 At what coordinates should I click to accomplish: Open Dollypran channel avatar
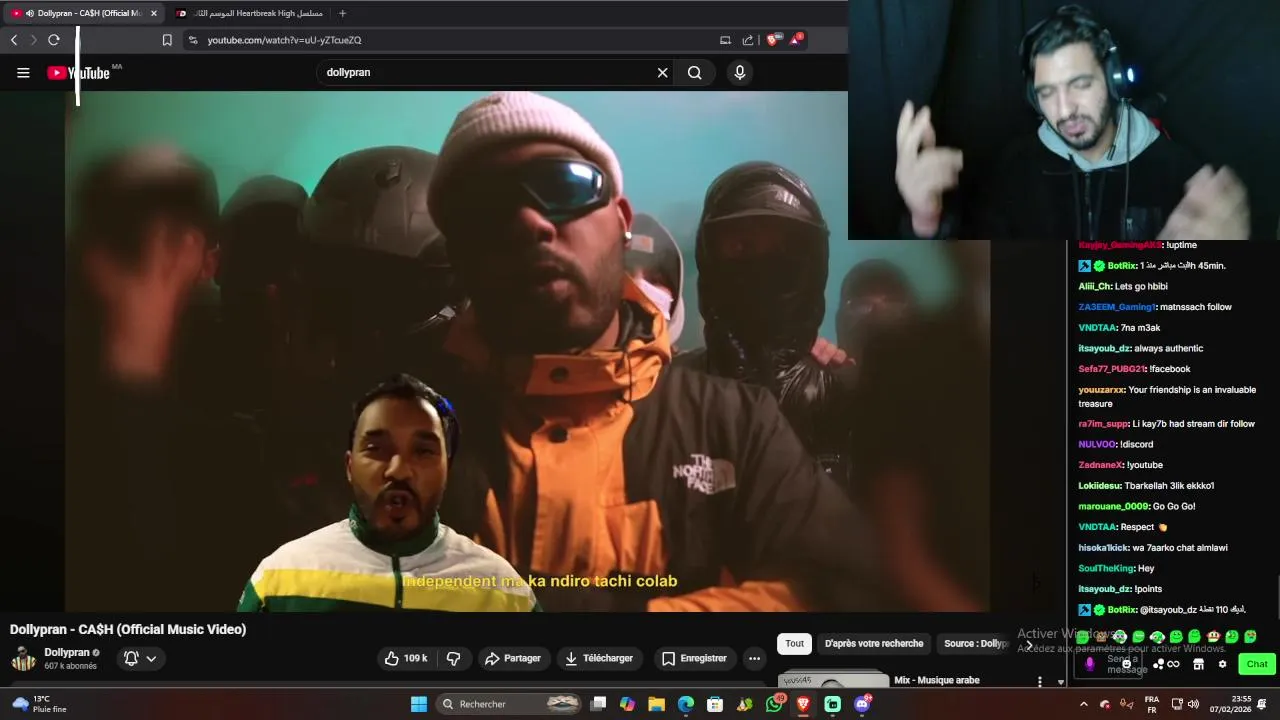(x=23, y=658)
